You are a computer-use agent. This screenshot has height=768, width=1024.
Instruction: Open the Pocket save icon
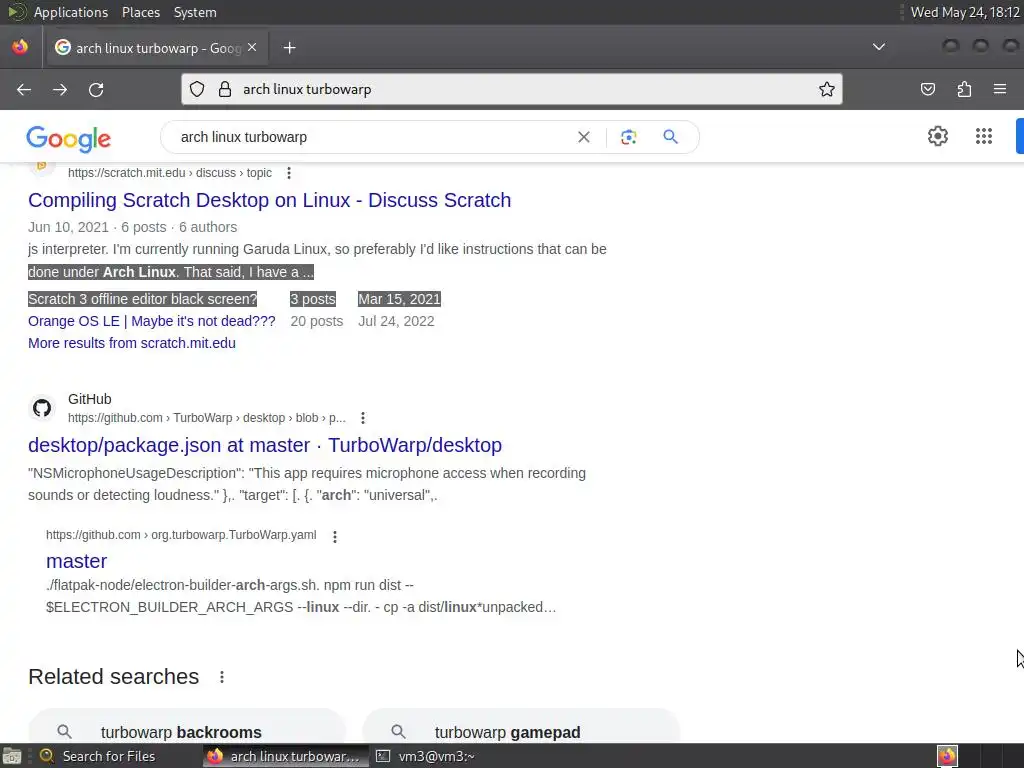tap(928, 89)
